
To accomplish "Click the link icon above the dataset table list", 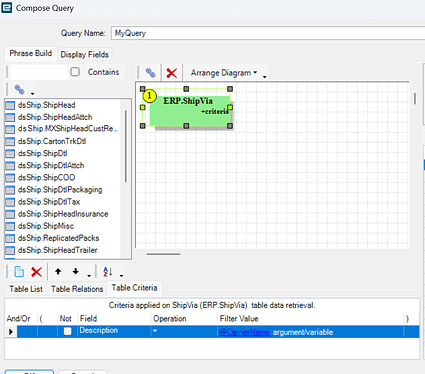I will pos(19,89).
